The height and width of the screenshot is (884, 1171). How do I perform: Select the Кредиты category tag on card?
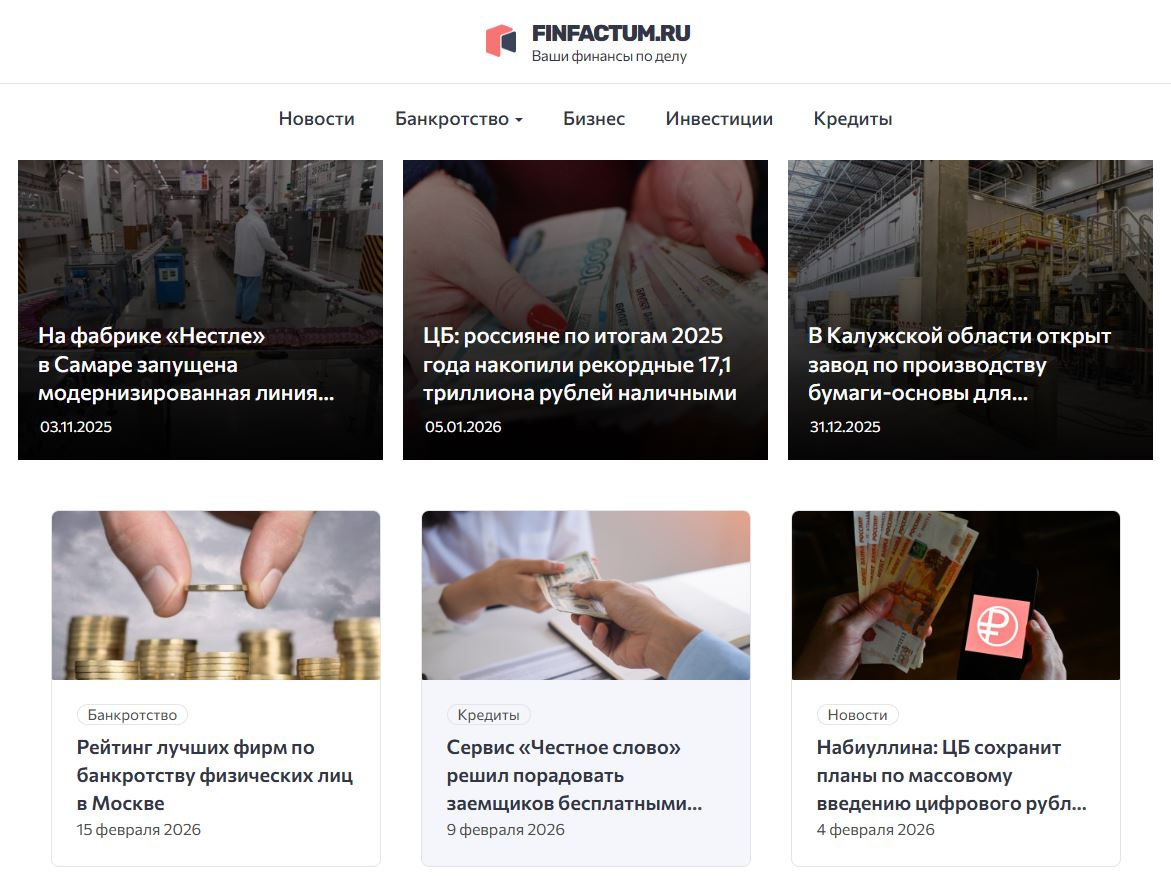pos(488,715)
